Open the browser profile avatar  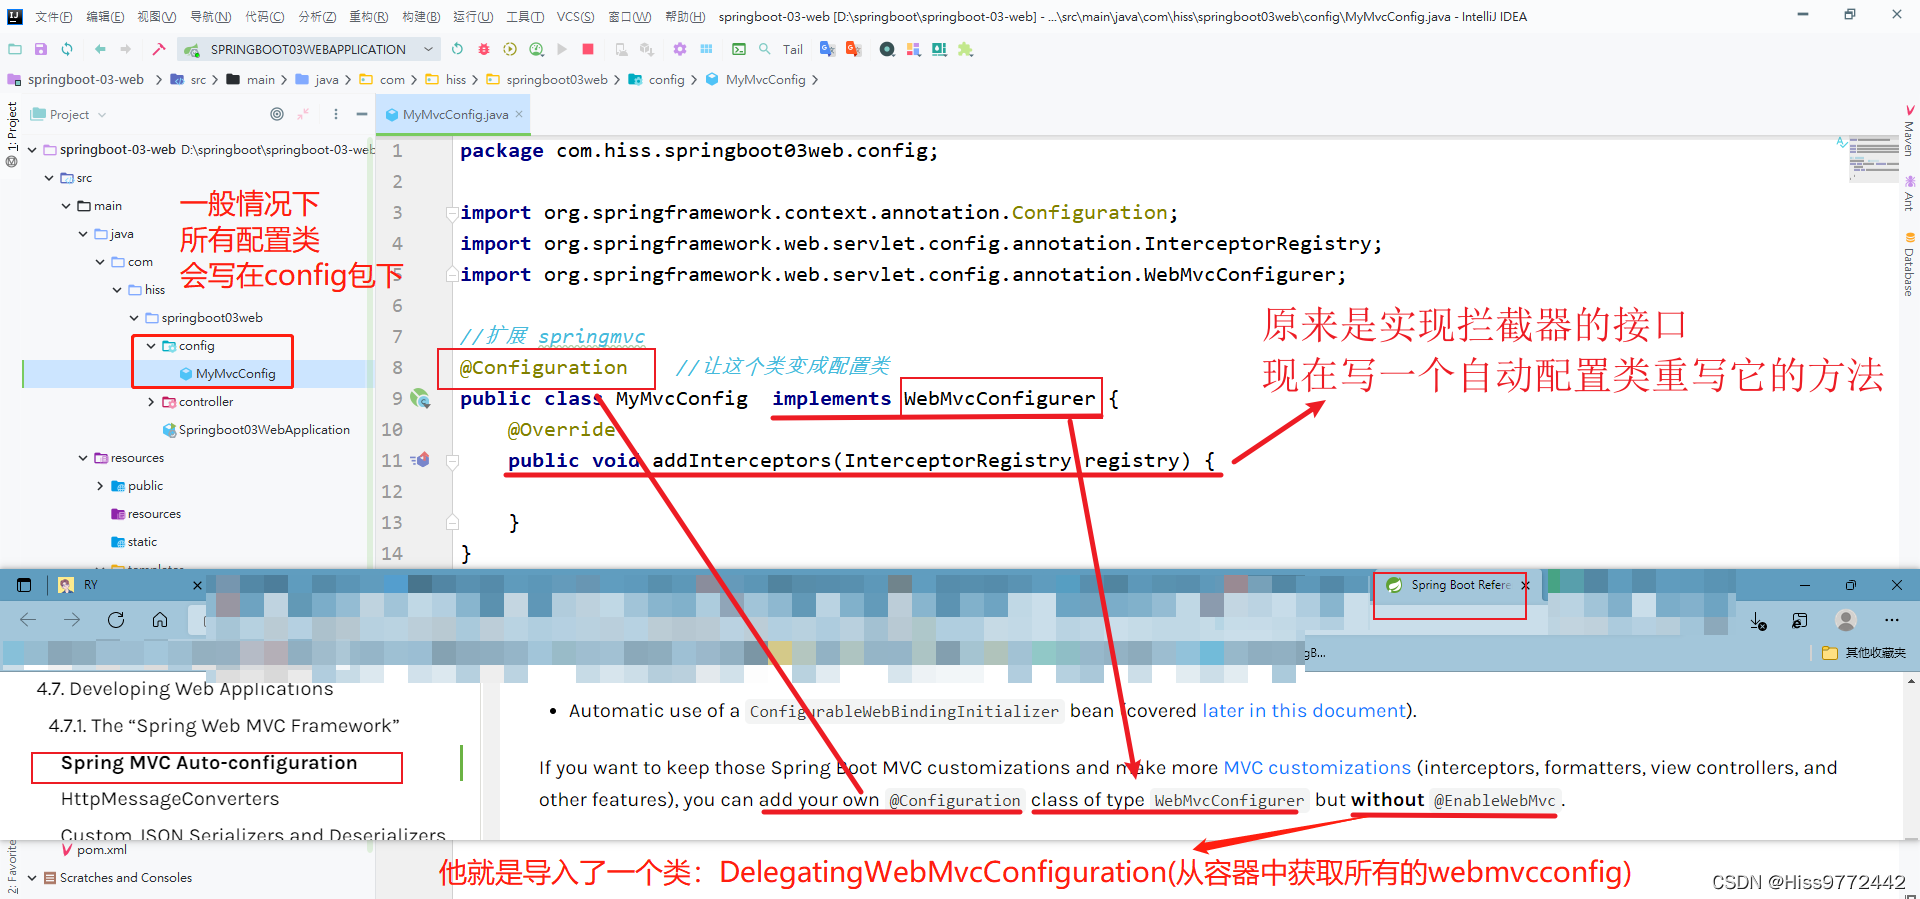(x=1846, y=621)
